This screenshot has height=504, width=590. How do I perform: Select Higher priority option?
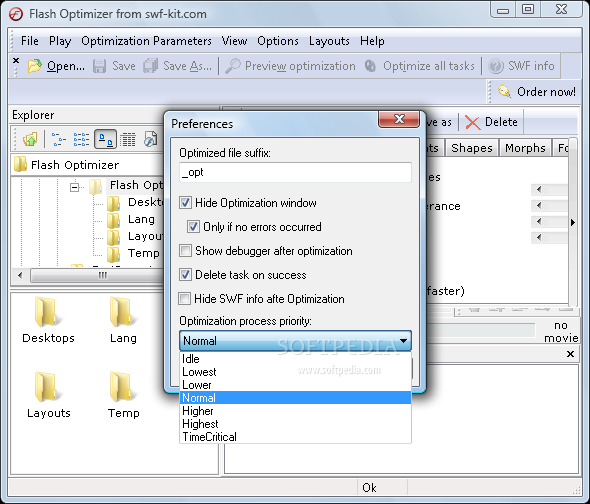[295, 411]
